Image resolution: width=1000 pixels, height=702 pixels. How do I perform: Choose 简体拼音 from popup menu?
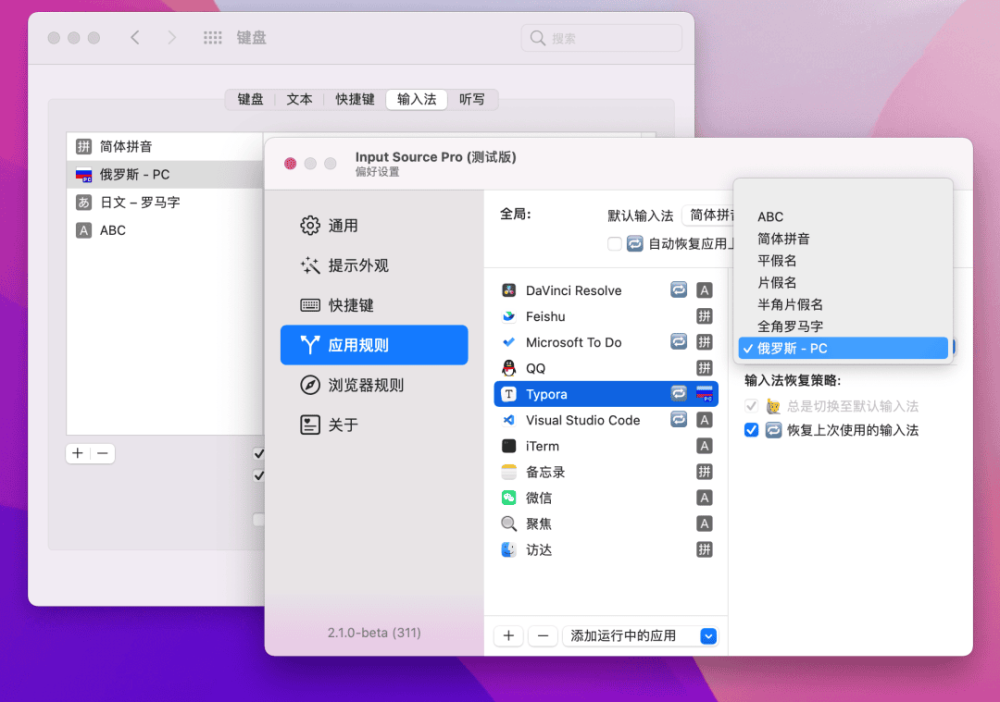[x=843, y=239]
